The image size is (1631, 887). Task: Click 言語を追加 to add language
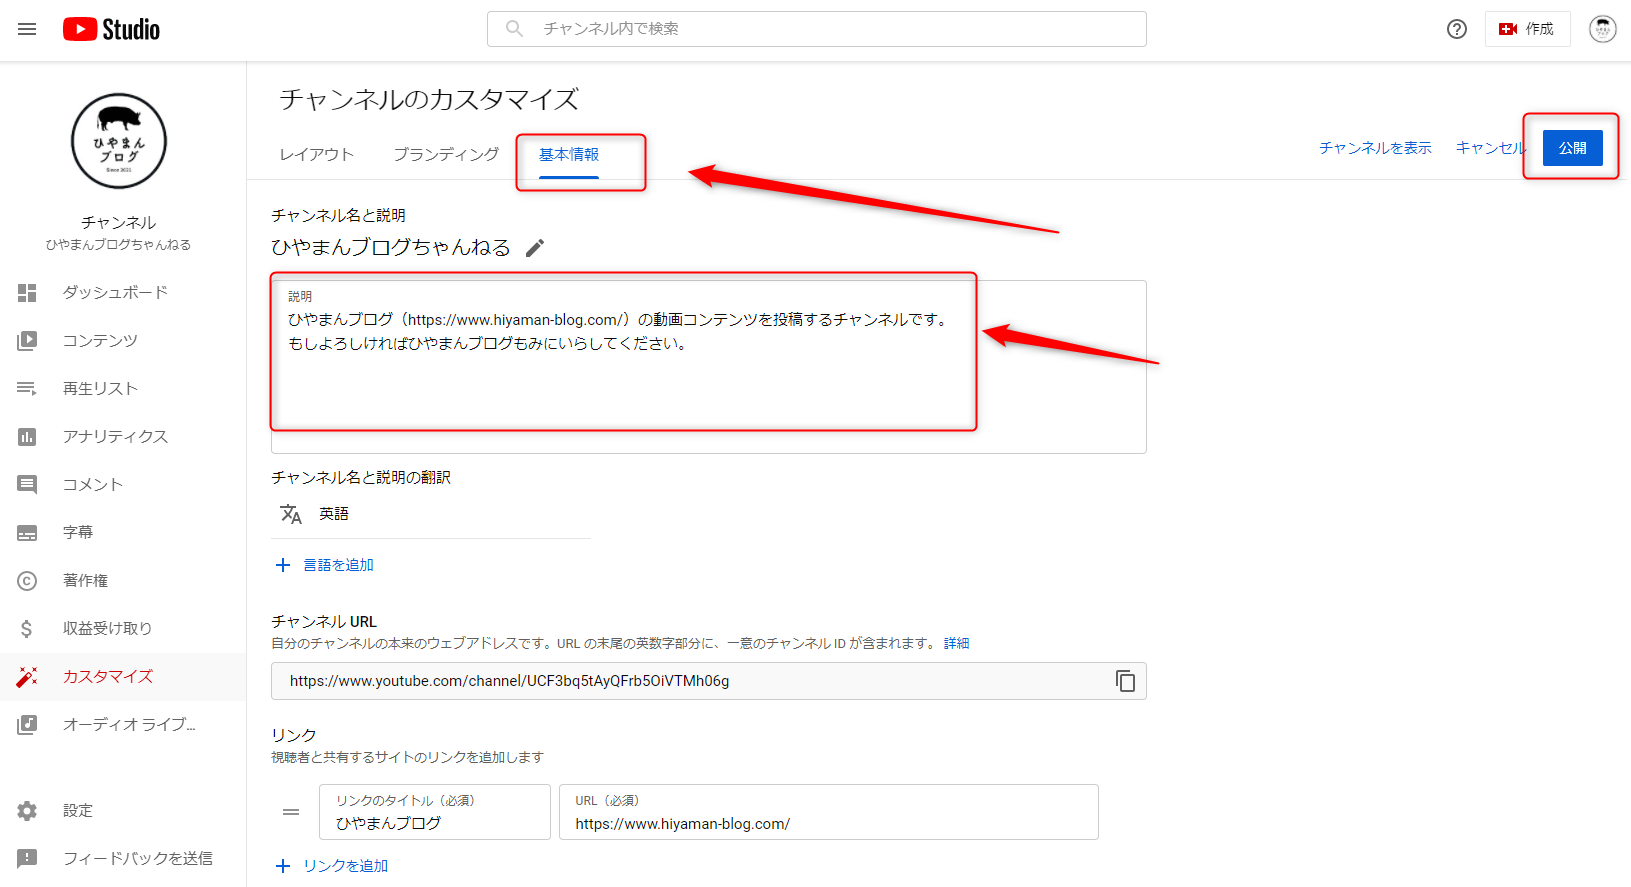(338, 565)
